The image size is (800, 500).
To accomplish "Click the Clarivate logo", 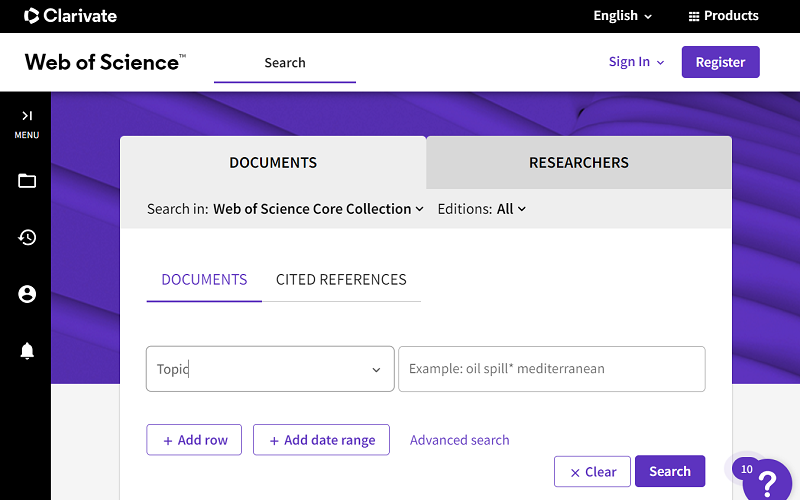I will [x=70, y=16].
